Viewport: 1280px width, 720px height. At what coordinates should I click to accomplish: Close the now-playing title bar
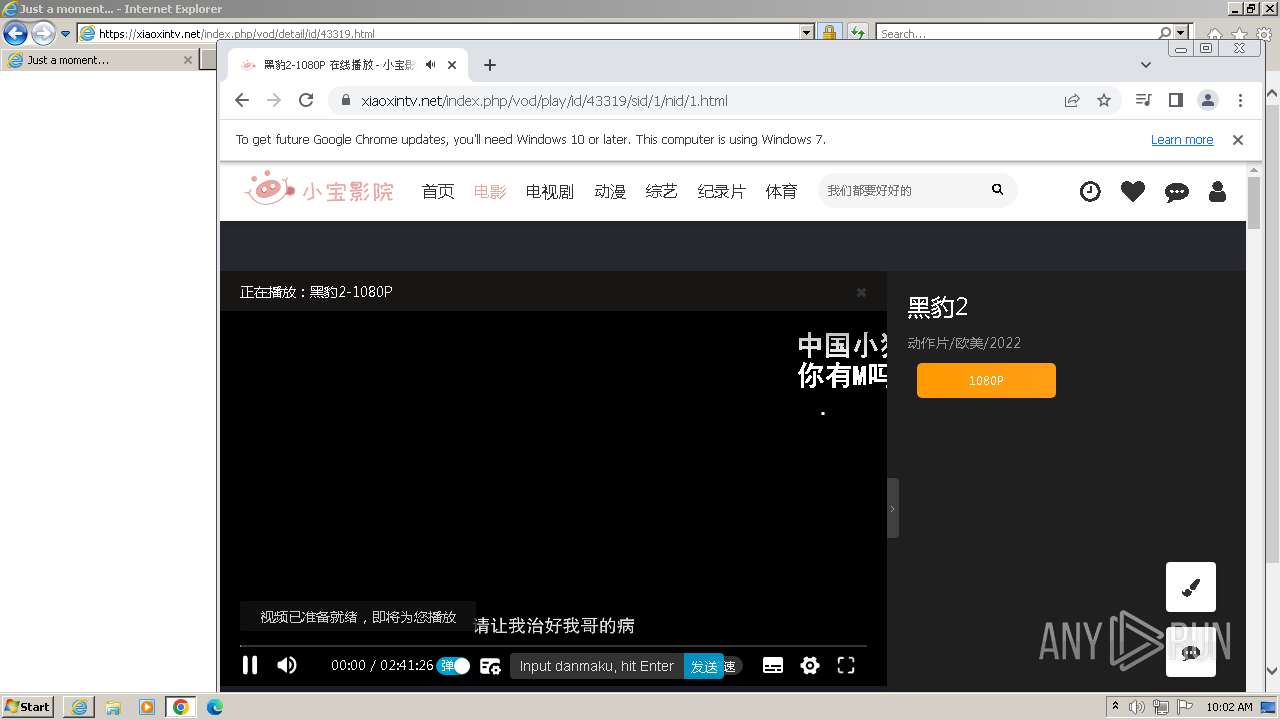[861, 292]
